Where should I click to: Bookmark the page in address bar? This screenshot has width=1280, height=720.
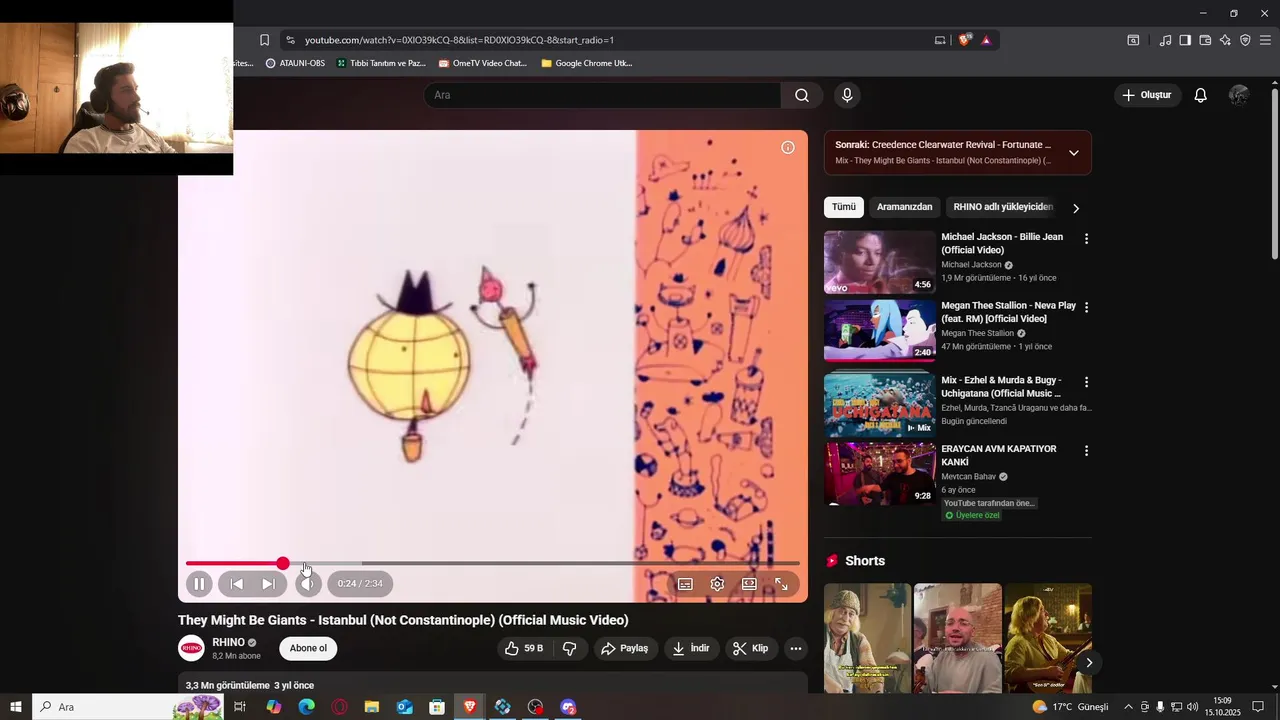click(264, 40)
